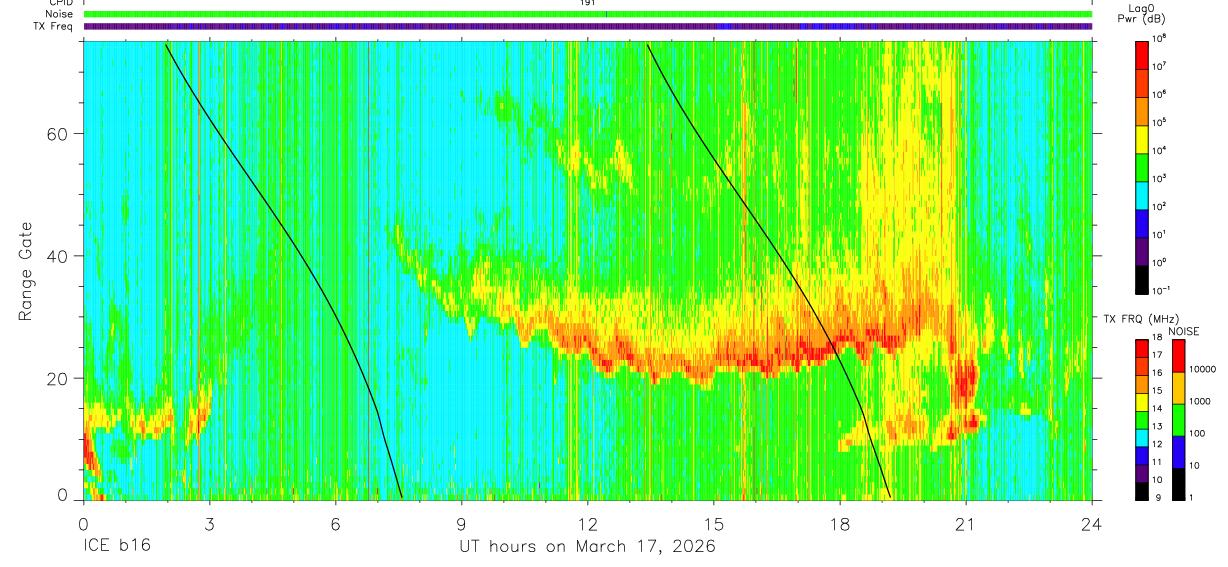Screen dimensions: 1228x567
Task: Click the yellow segment of Lag0 Pwr colorbar
Action: pos(1142,139)
